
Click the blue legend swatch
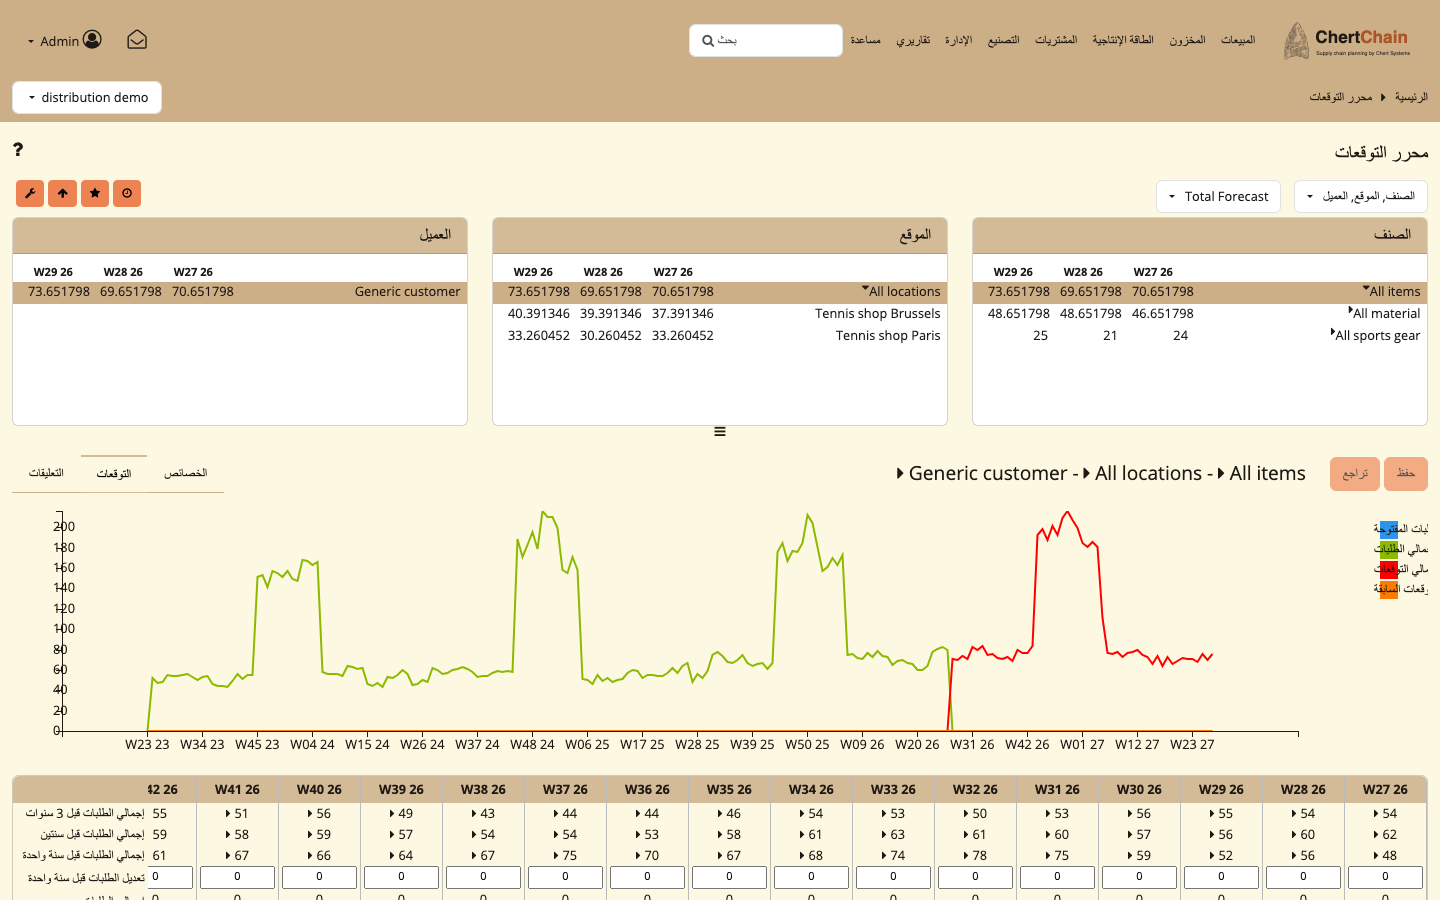tap(1389, 529)
